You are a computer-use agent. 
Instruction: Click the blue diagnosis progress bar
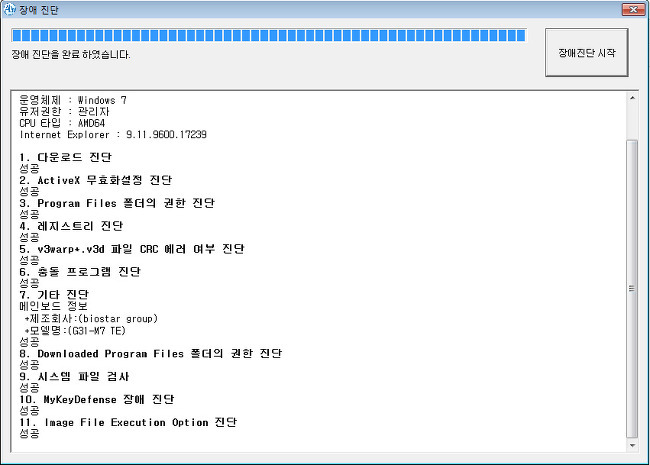(x=269, y=35)
